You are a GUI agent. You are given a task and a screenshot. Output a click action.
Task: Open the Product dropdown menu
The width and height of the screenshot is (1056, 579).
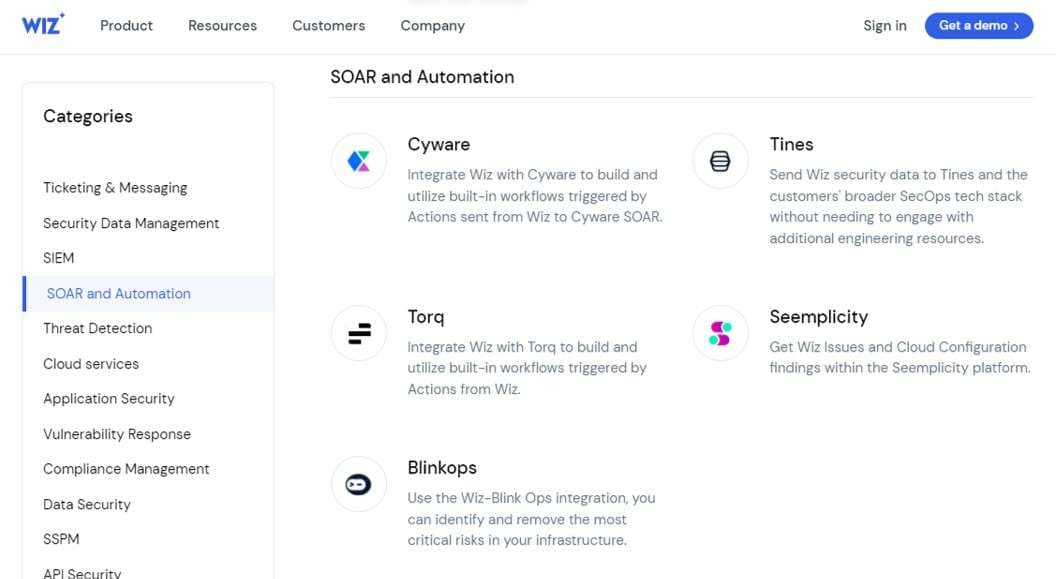click(126, 26)
